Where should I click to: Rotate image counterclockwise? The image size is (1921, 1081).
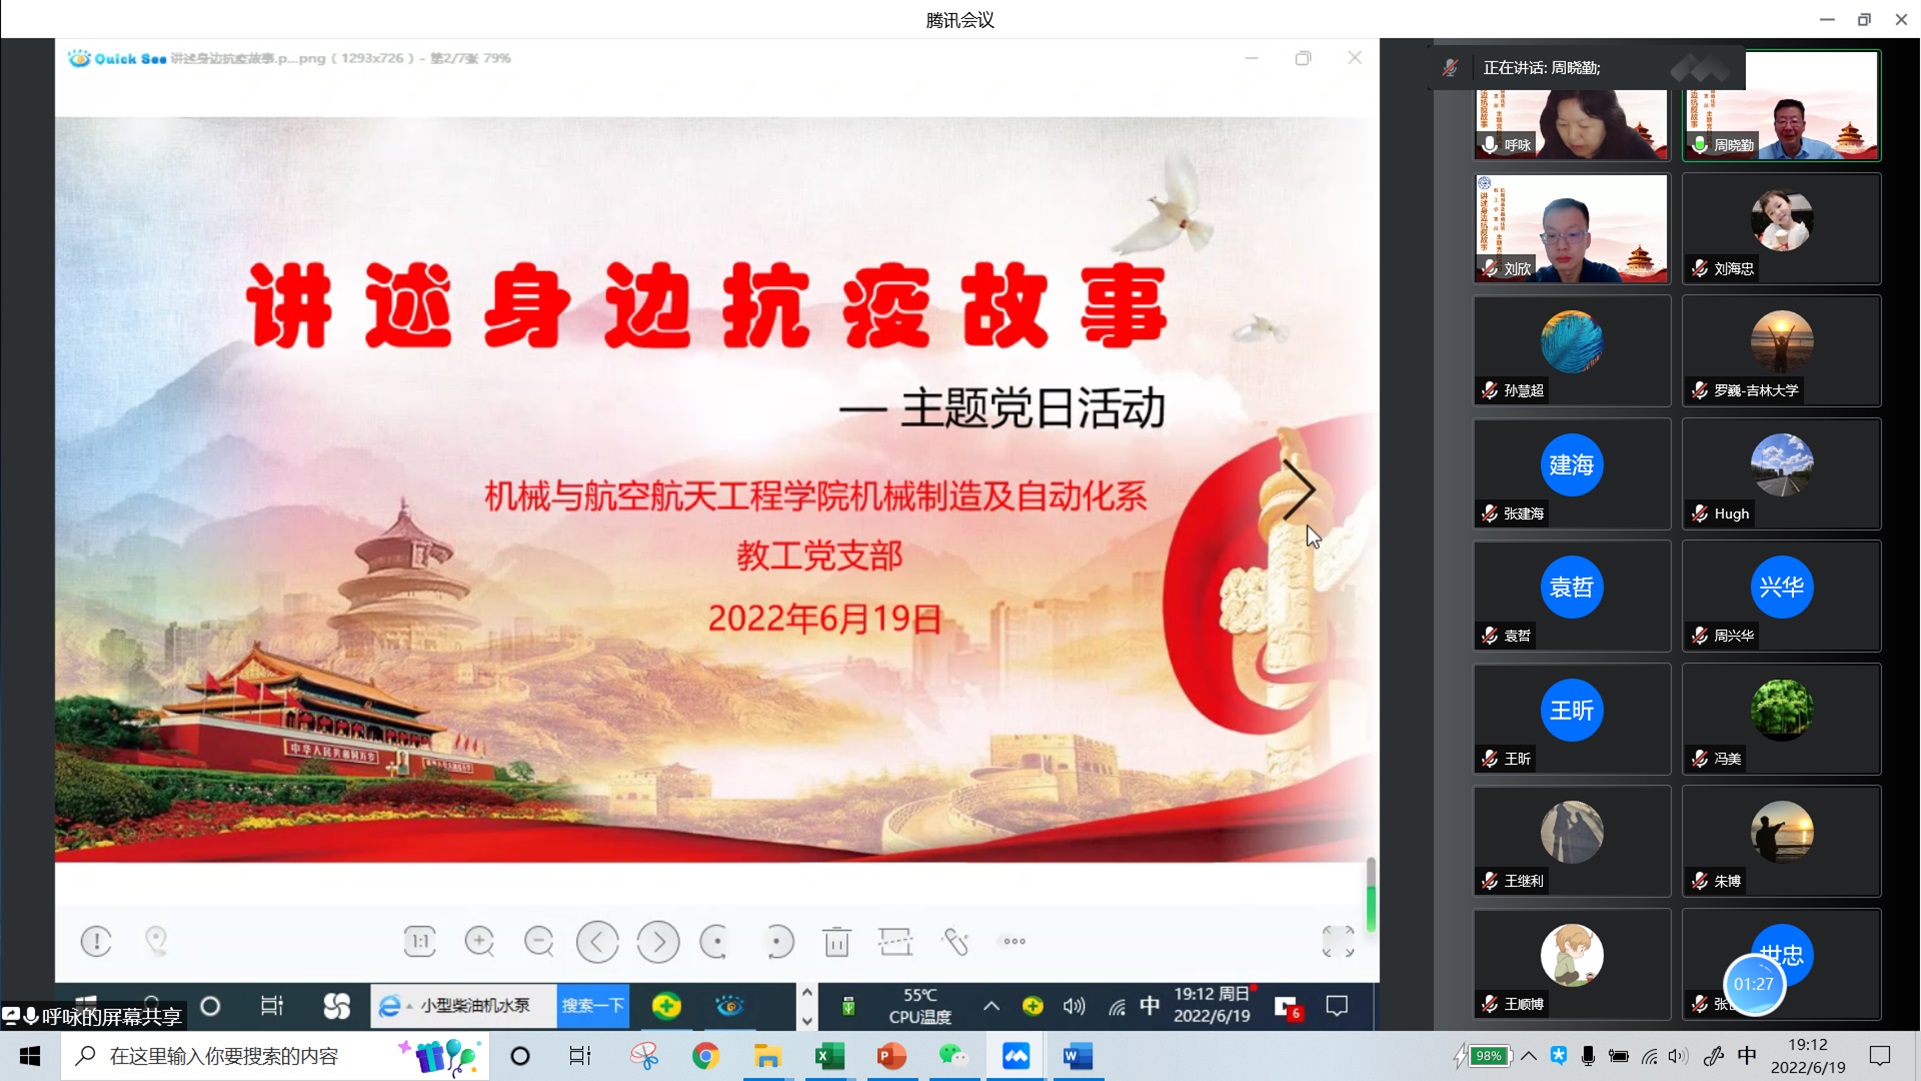click(716, 941)
